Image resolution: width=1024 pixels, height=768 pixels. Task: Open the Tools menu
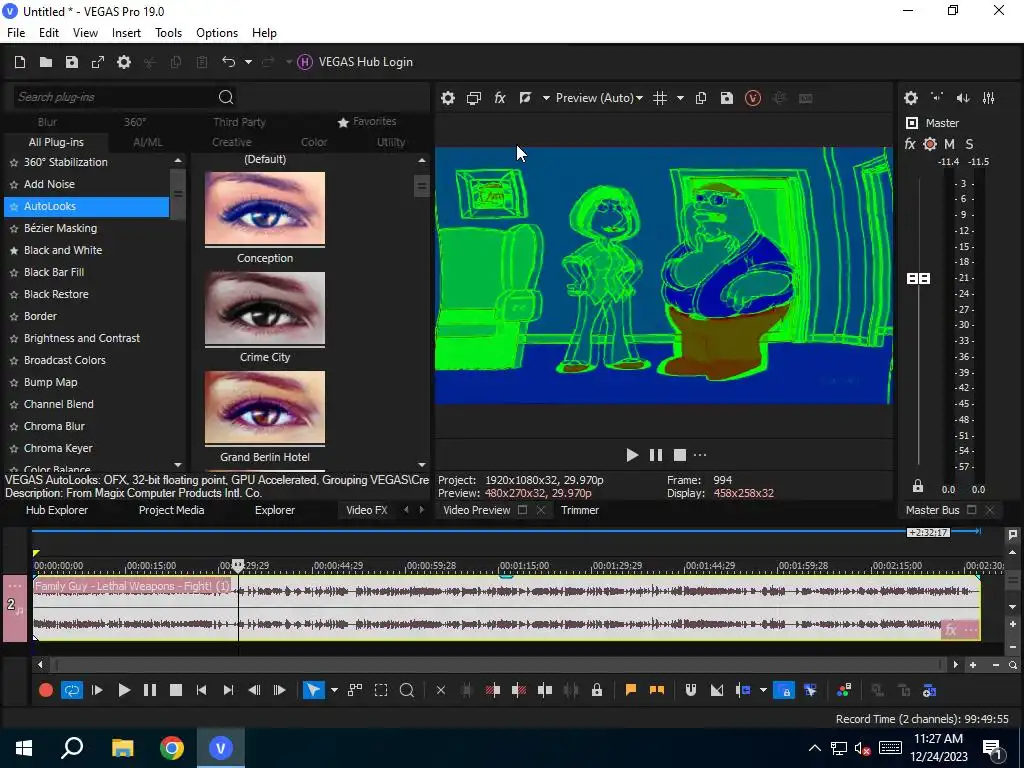[x=168, y=33]
